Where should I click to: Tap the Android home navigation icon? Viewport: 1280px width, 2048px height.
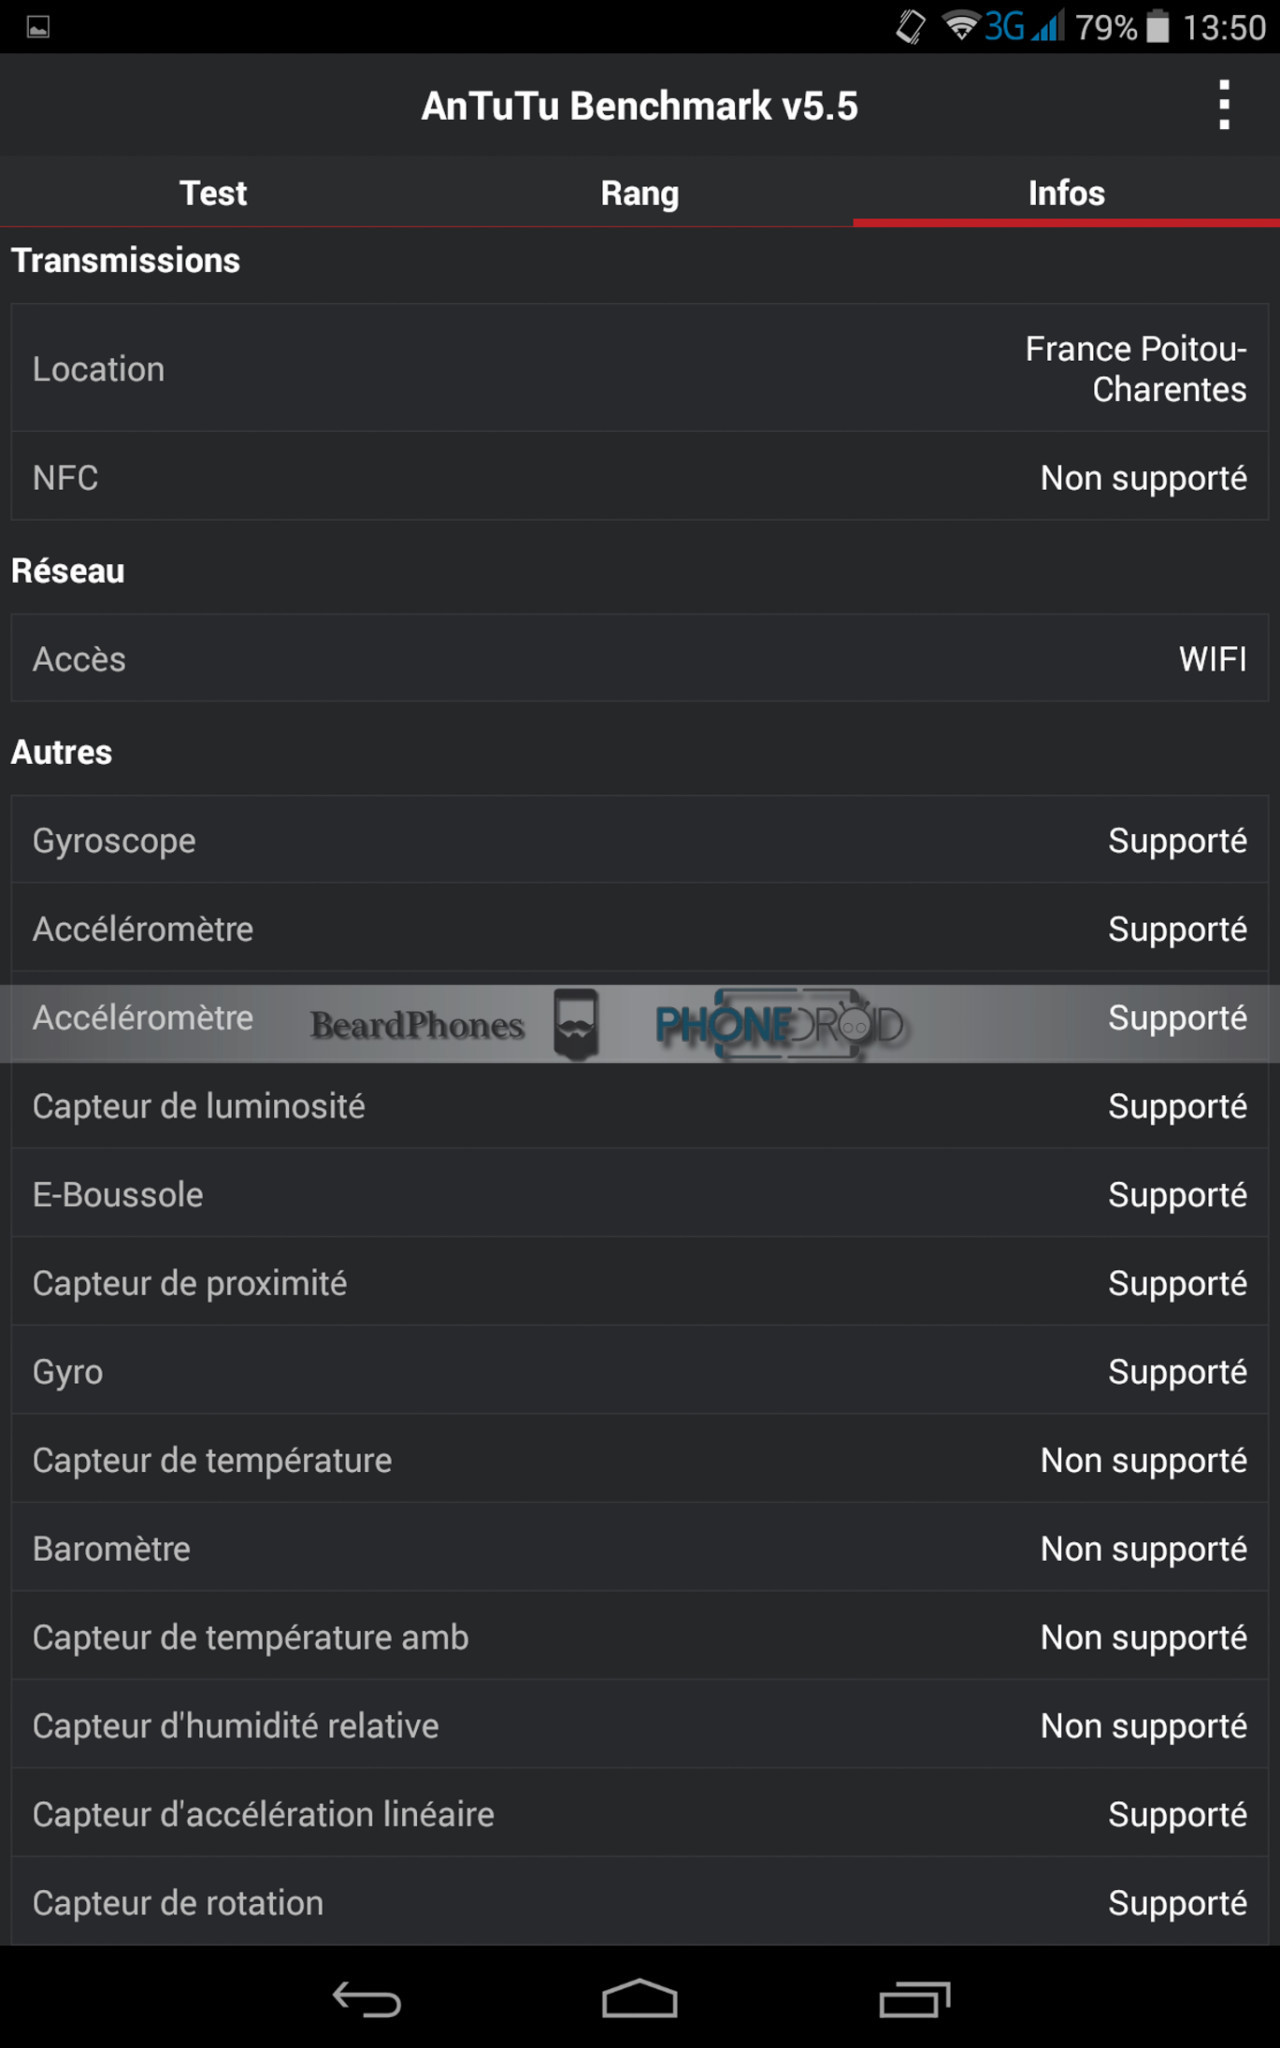640,2000
